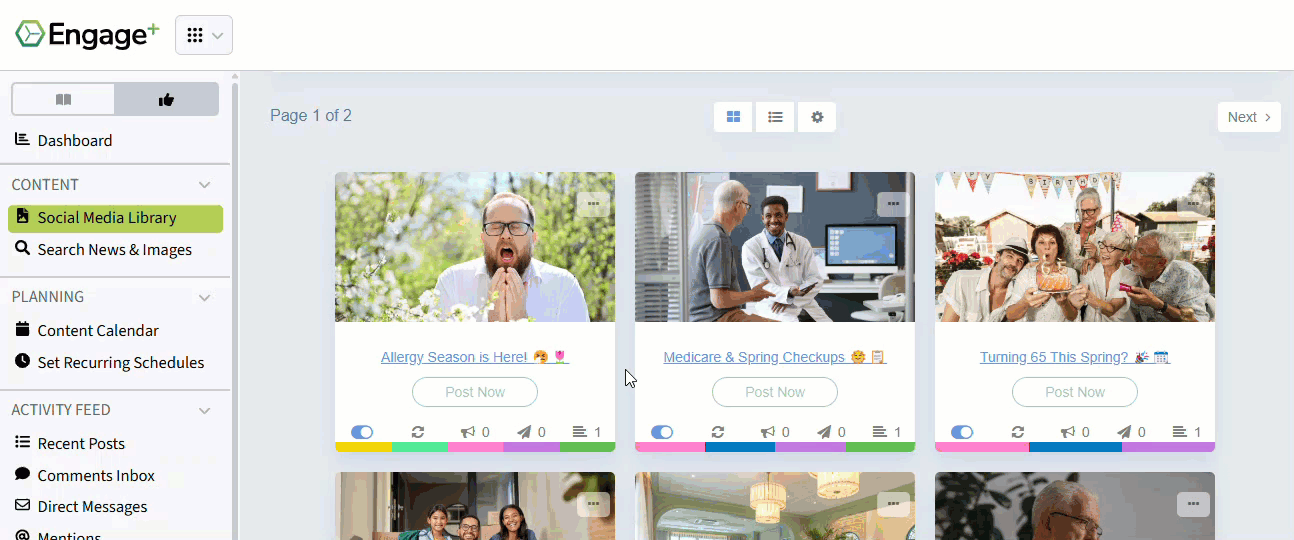This screenshot has width=1294, height=540.
Task: Click purple category bar on Turning 65 card
Action: coord(1168,447)
